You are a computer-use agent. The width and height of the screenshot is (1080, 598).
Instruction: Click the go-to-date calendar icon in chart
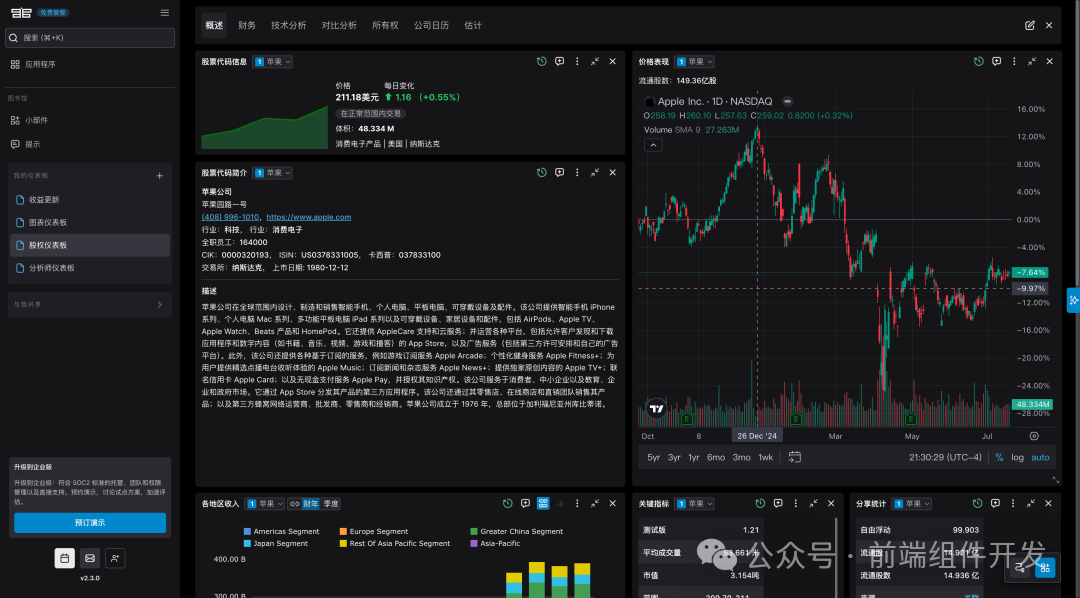tap(794, 457)
